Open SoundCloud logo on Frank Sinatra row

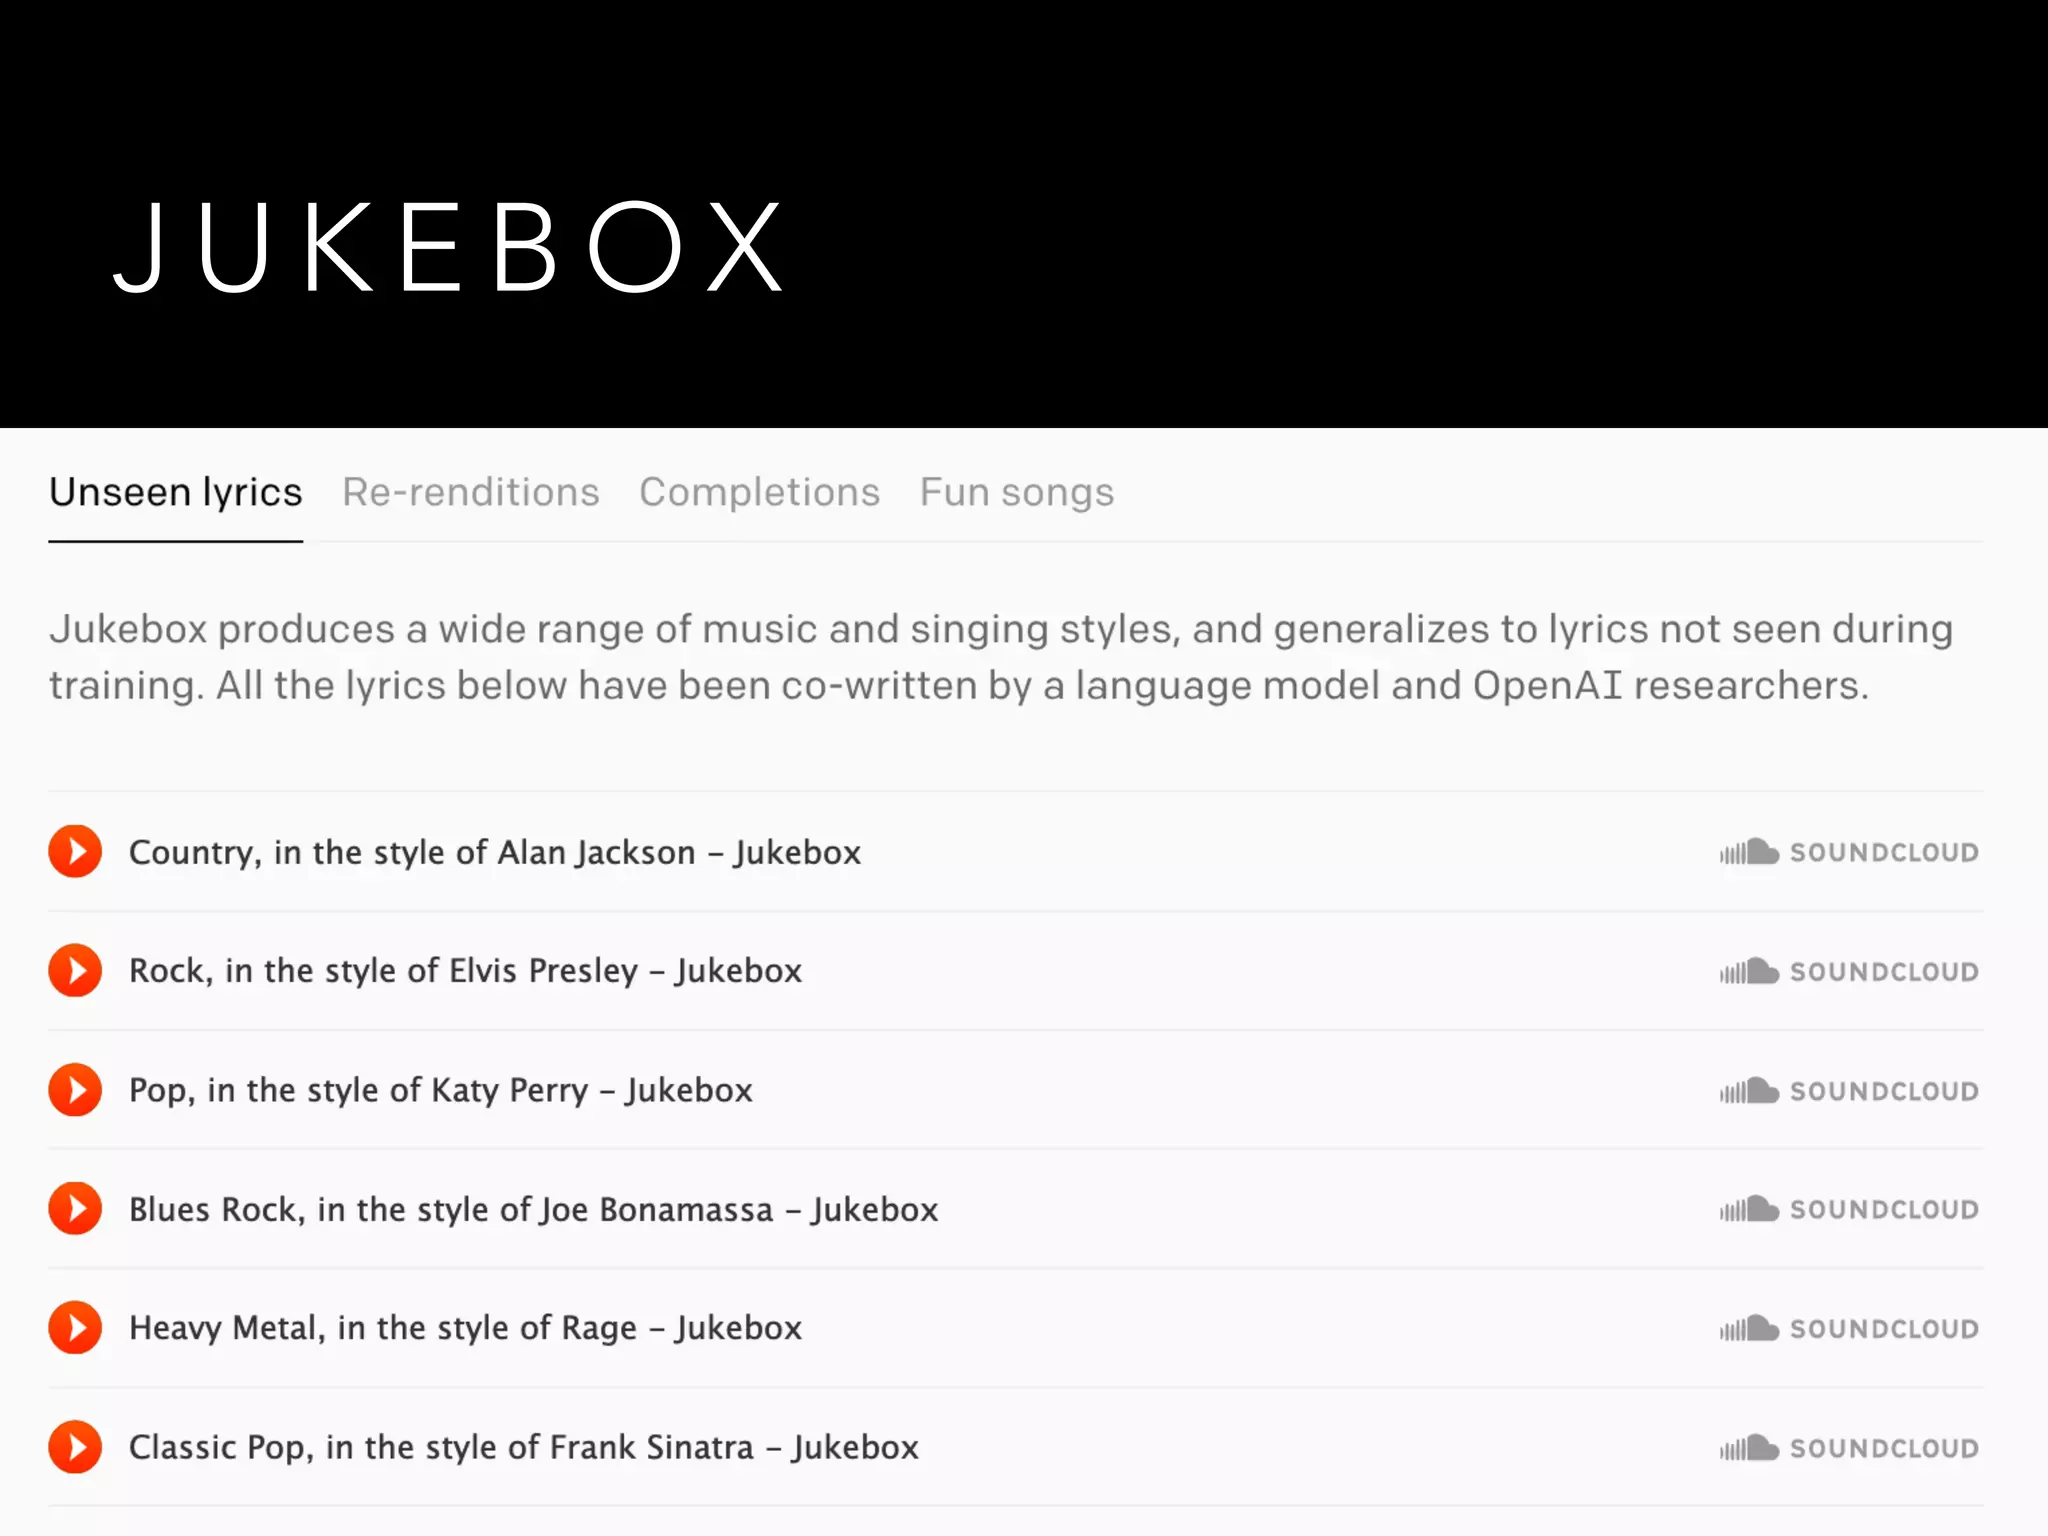click(x=1848, y=1448)
